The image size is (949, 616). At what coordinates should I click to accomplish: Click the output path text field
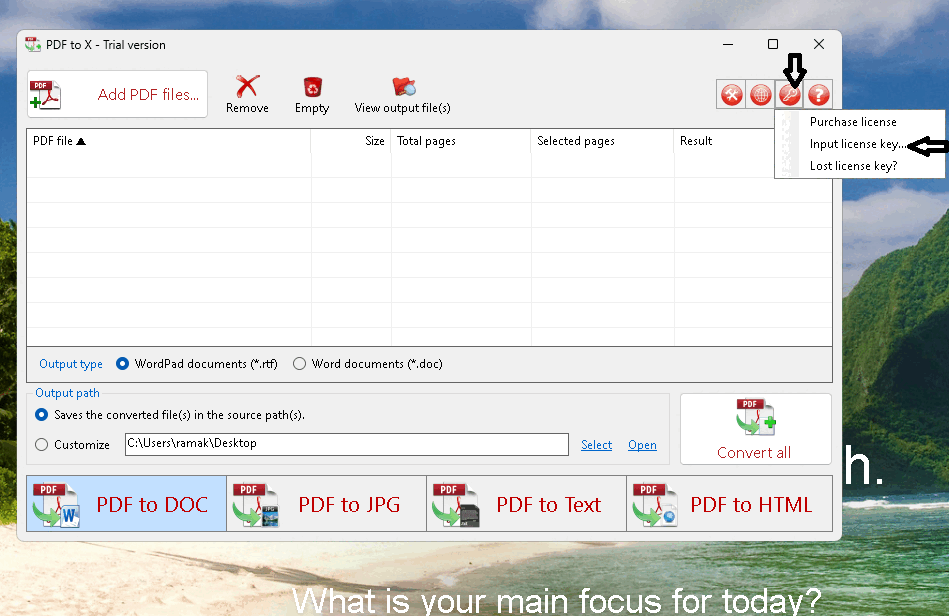tap(345, 444)
